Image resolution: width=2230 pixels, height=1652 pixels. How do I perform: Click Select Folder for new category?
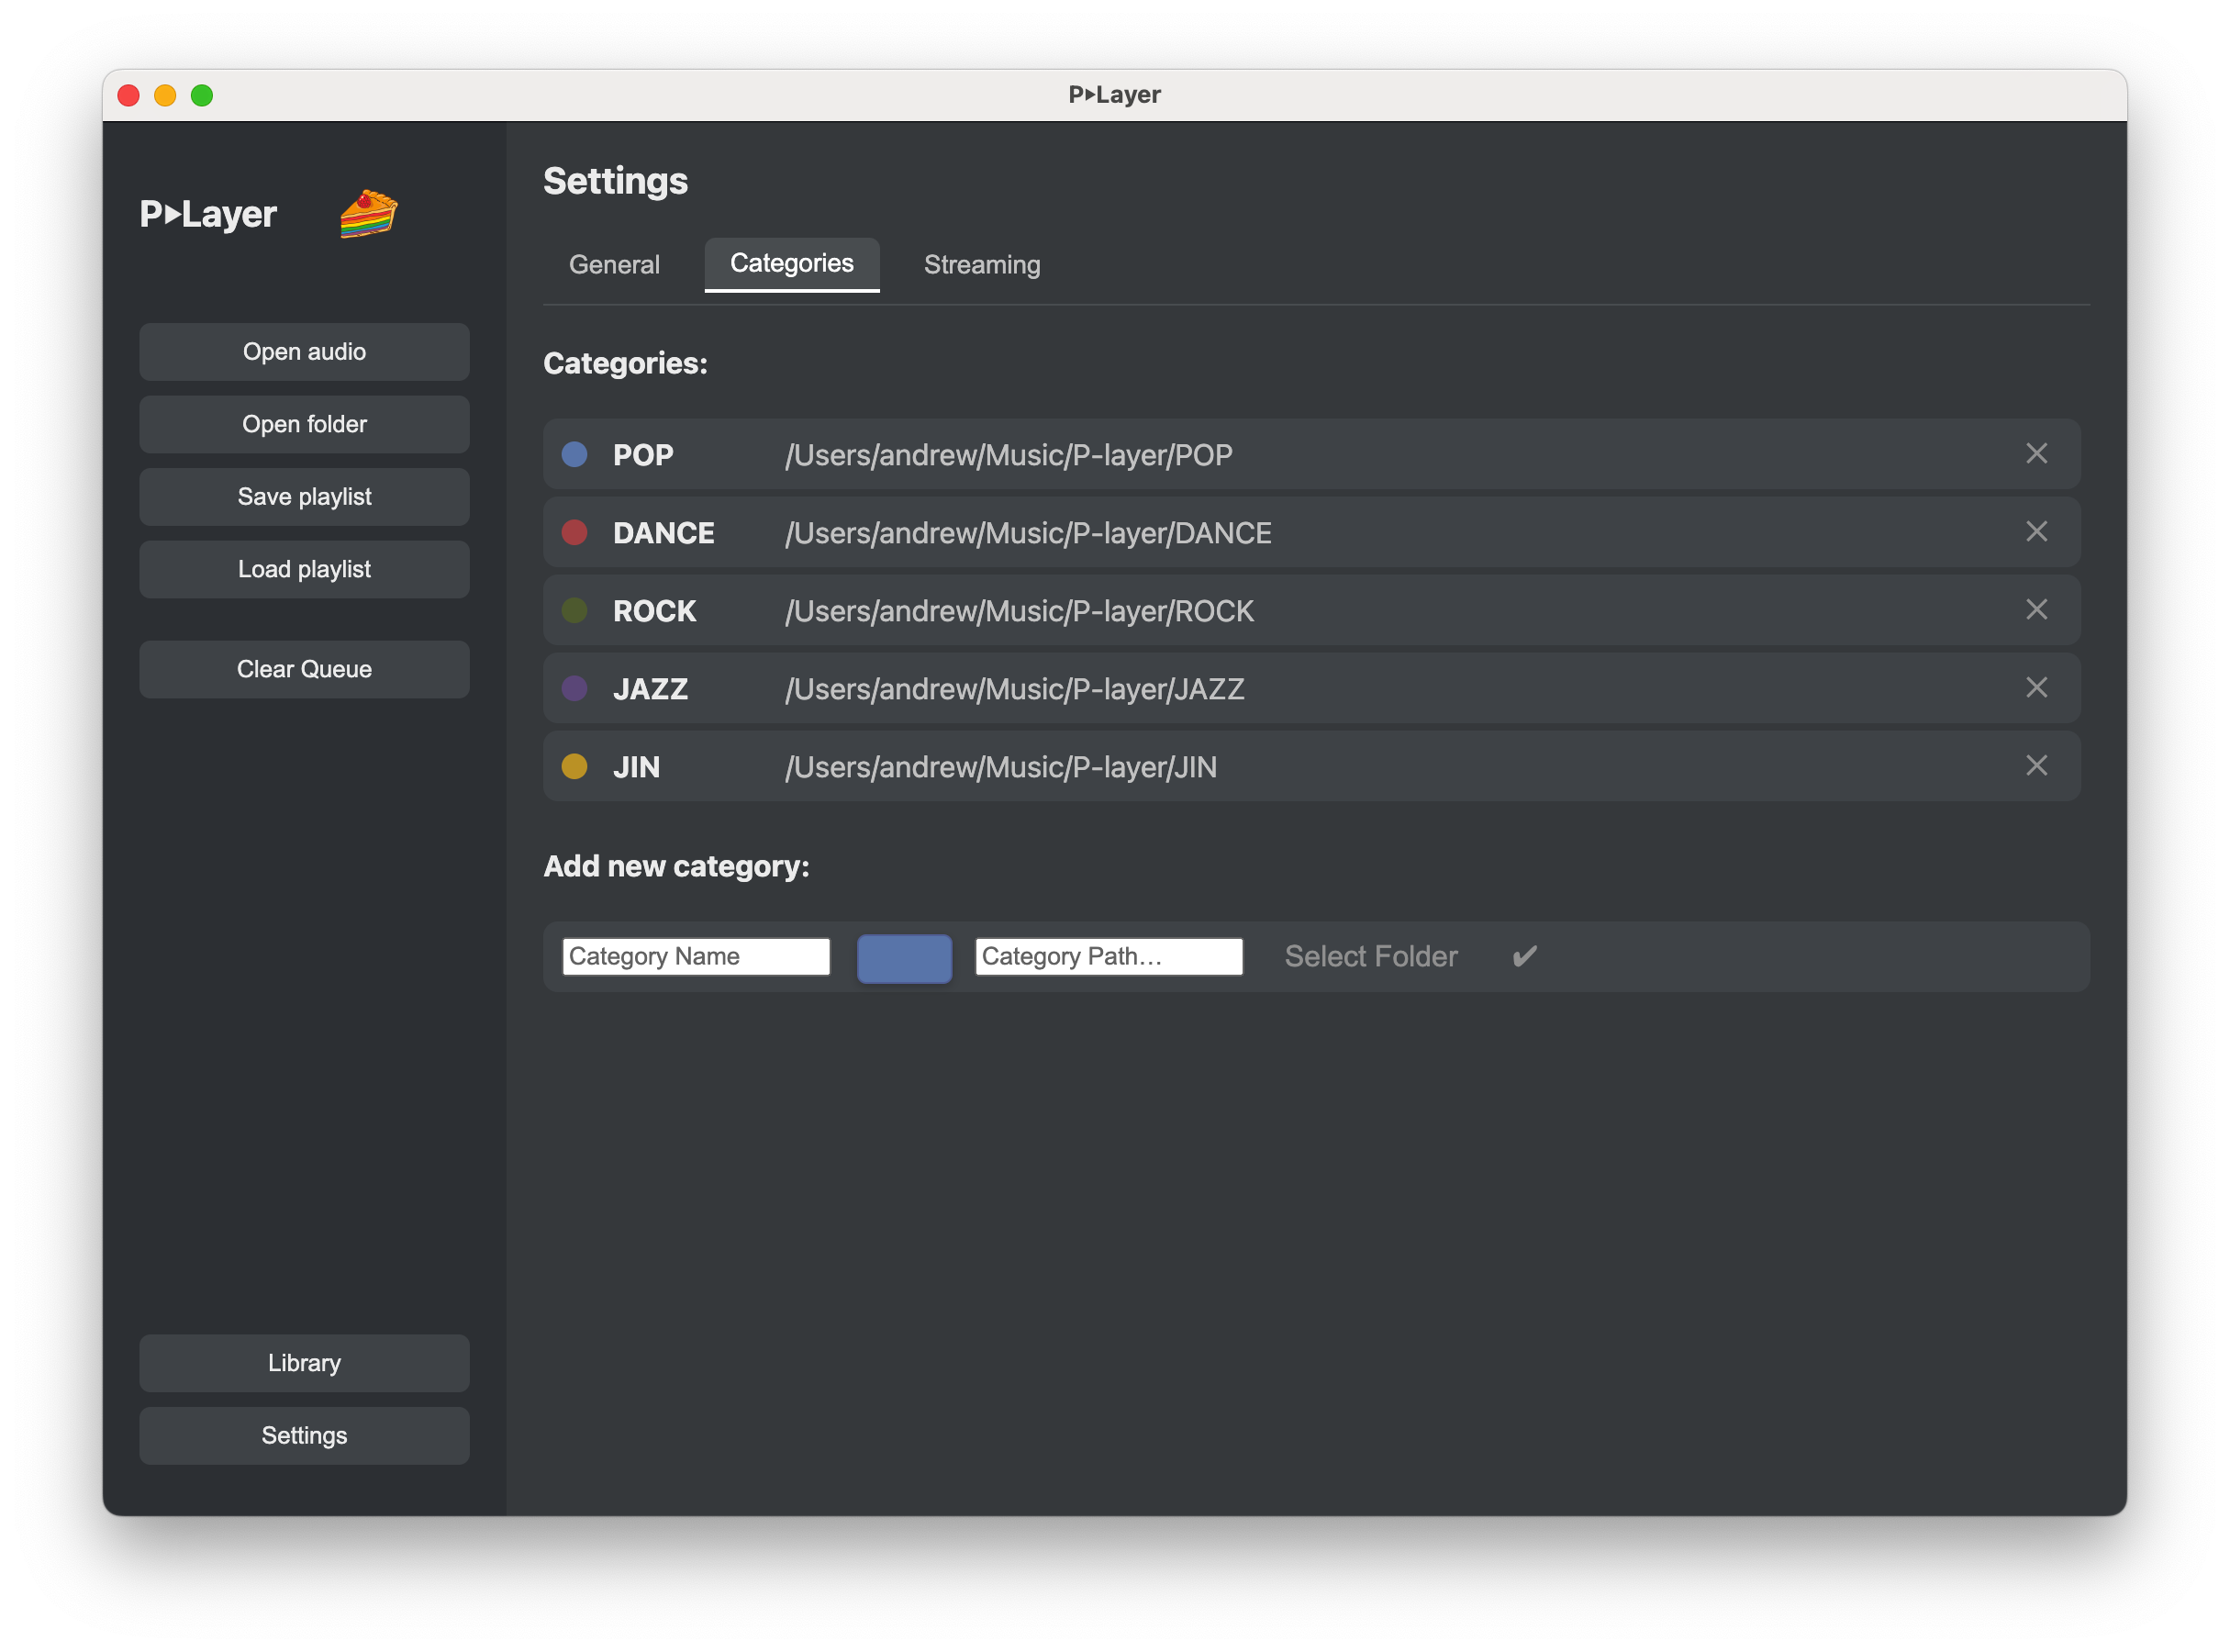[x=1370, y=956]
